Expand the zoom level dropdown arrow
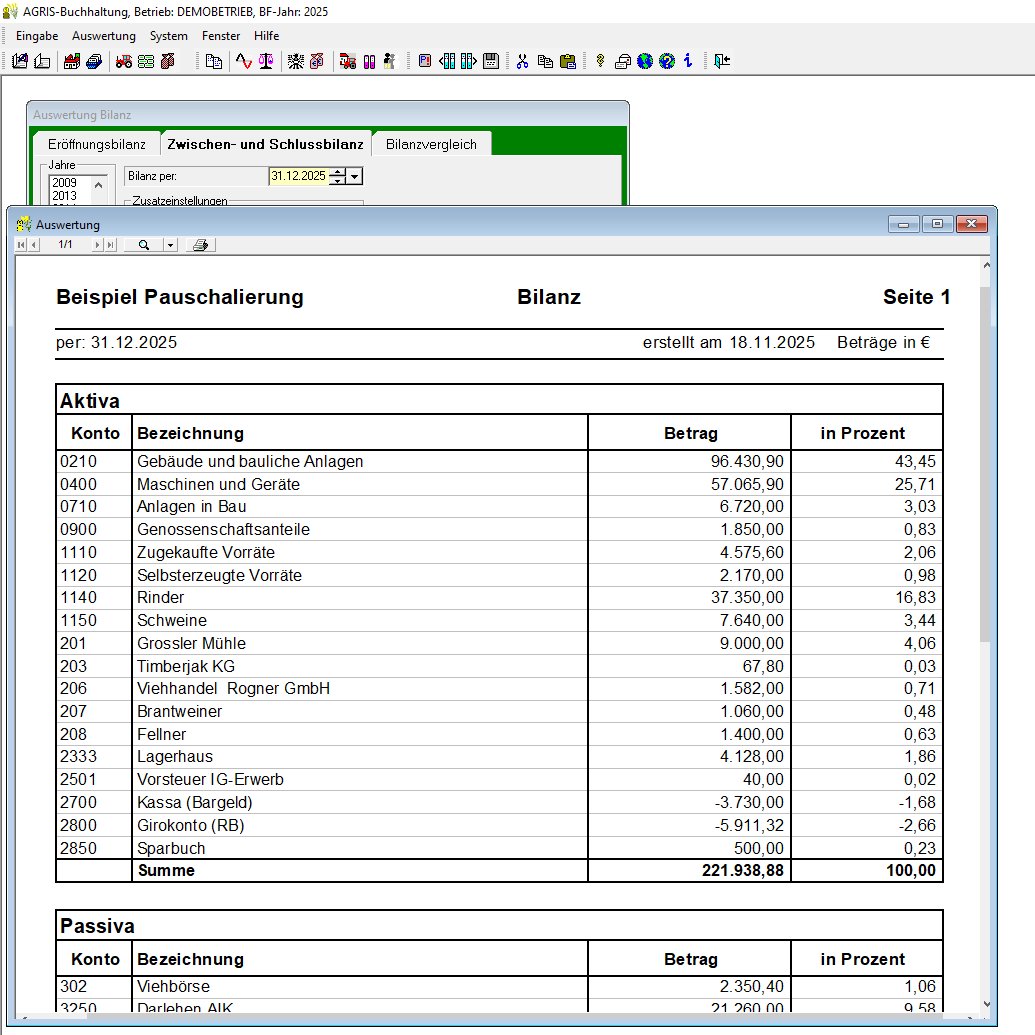The width and height of the screenshot is (1035, 1035). [170, 245]
